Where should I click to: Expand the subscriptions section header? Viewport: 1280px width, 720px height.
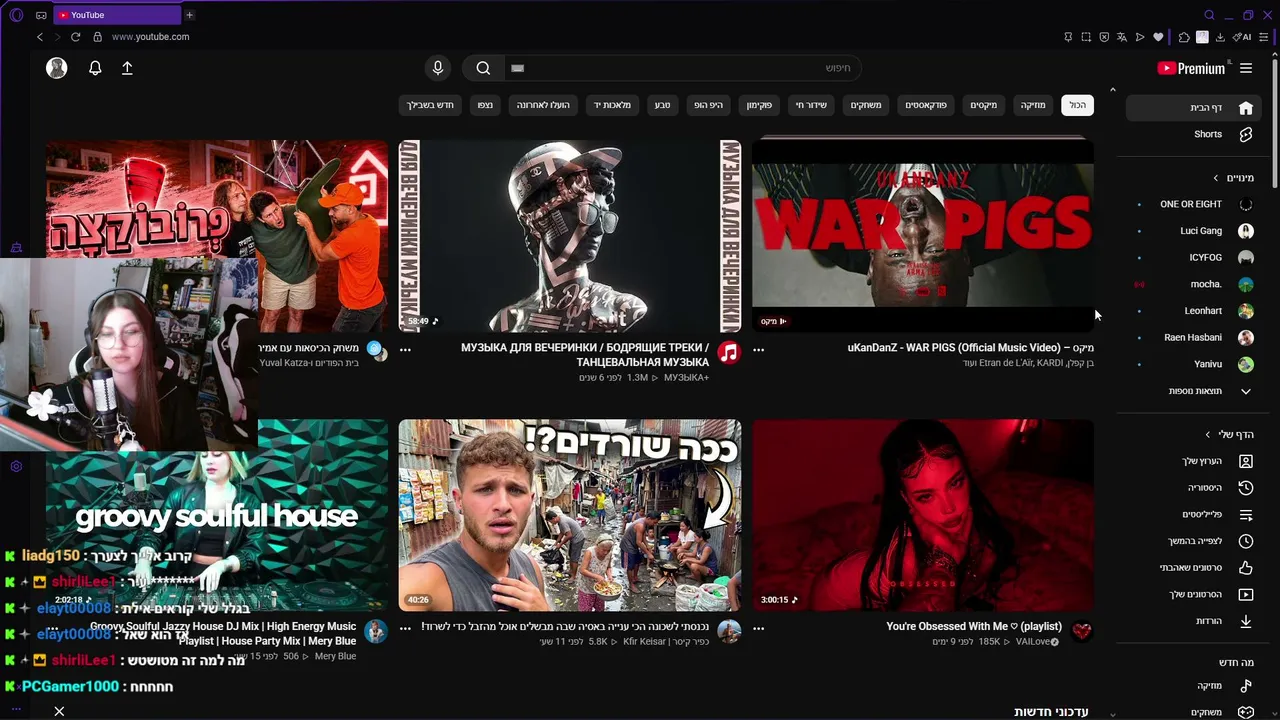(x=1232, y=178)
